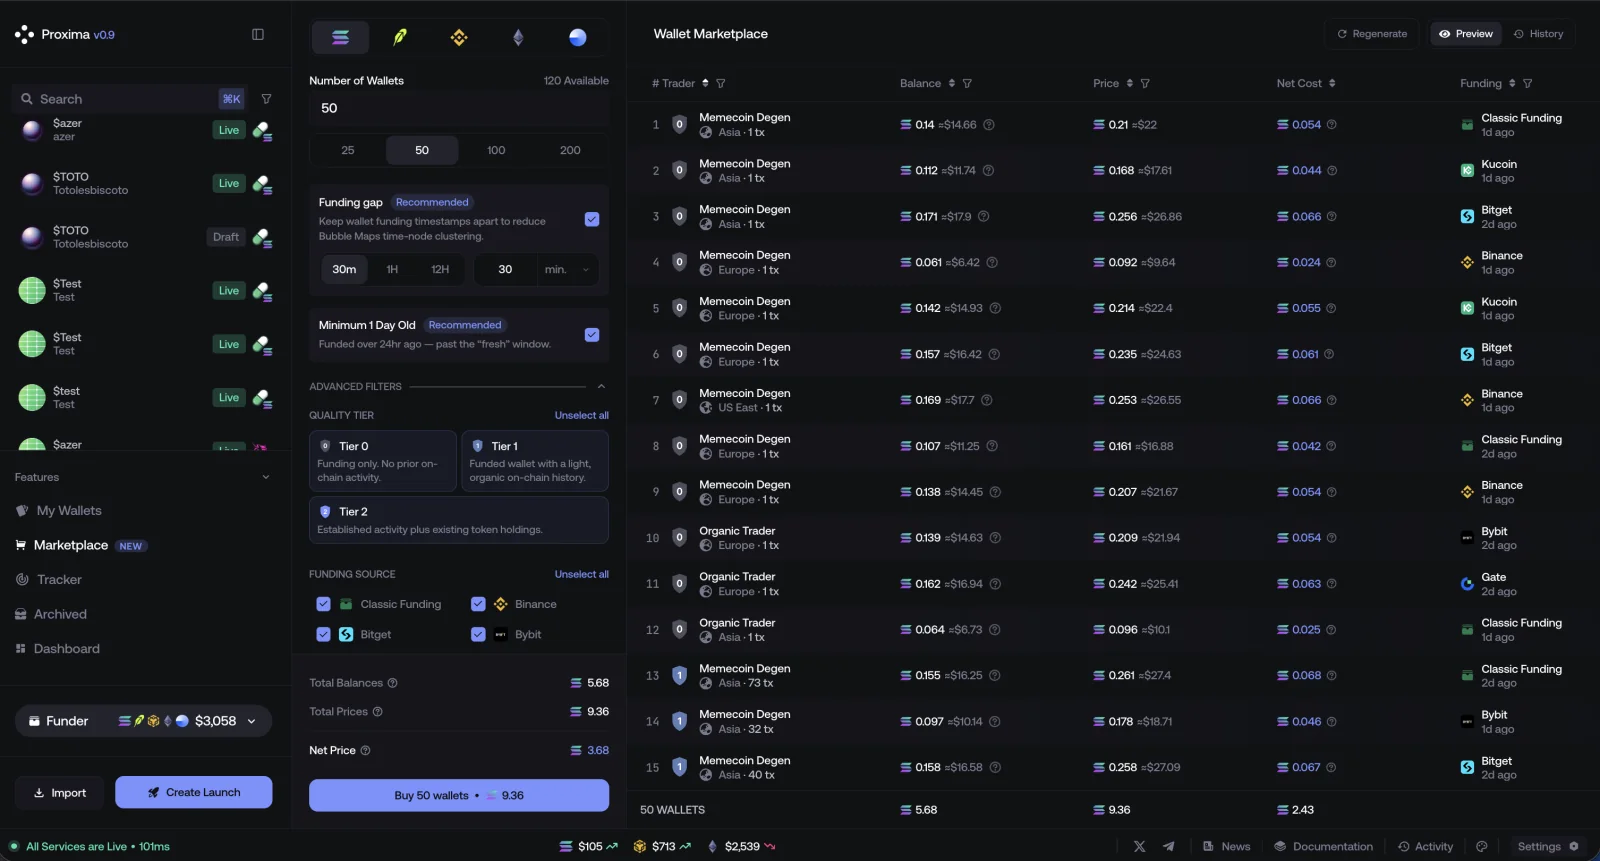The width and height of the screenshot is (1600, 861).
Task: Filter the Balance column
Action: pos(967,83)
